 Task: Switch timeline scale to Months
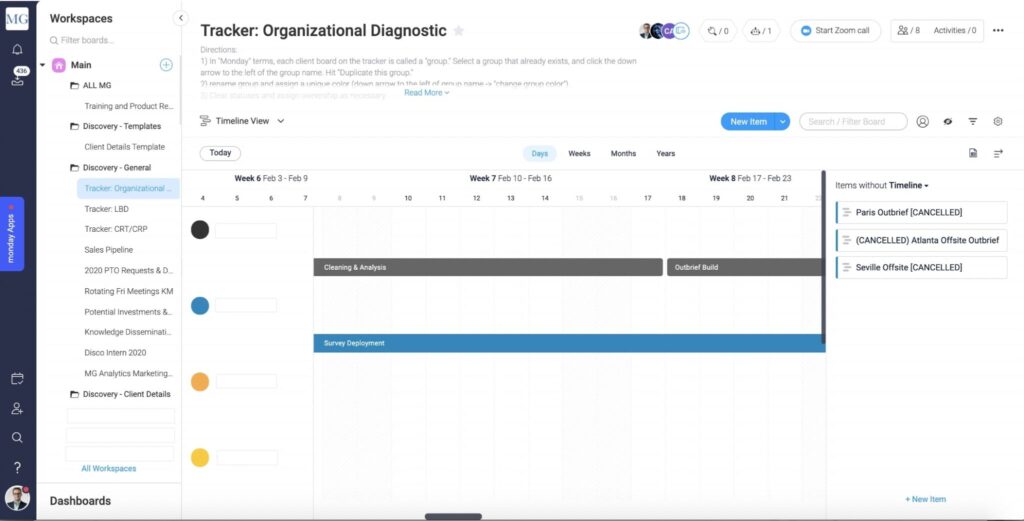(623, 154)
